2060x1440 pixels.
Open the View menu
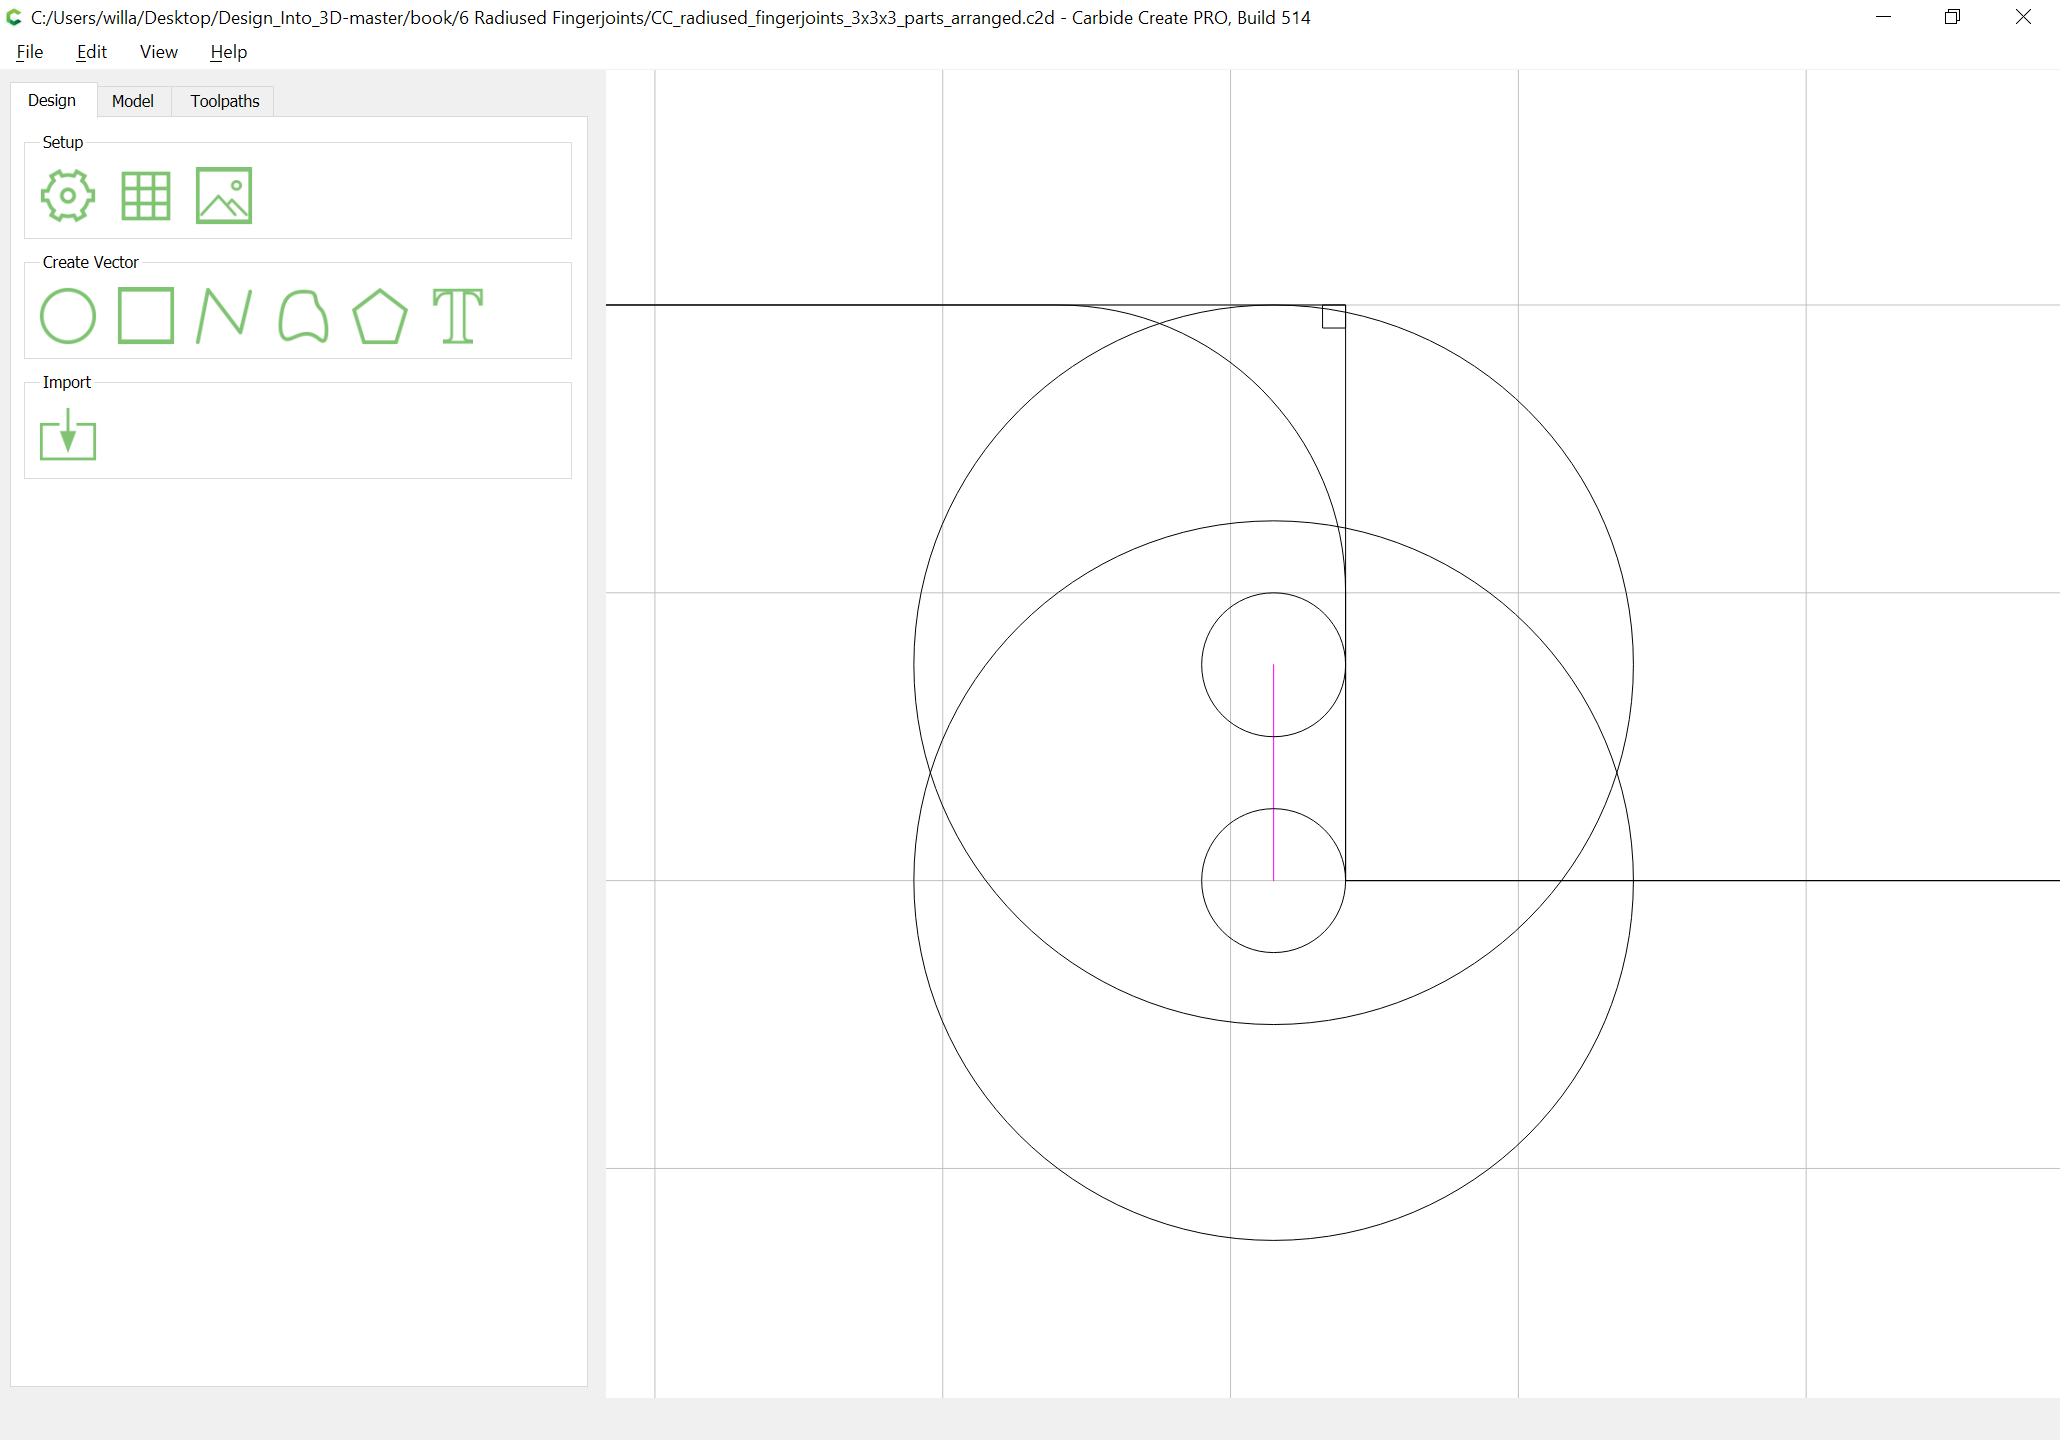[x=159, y=52]
